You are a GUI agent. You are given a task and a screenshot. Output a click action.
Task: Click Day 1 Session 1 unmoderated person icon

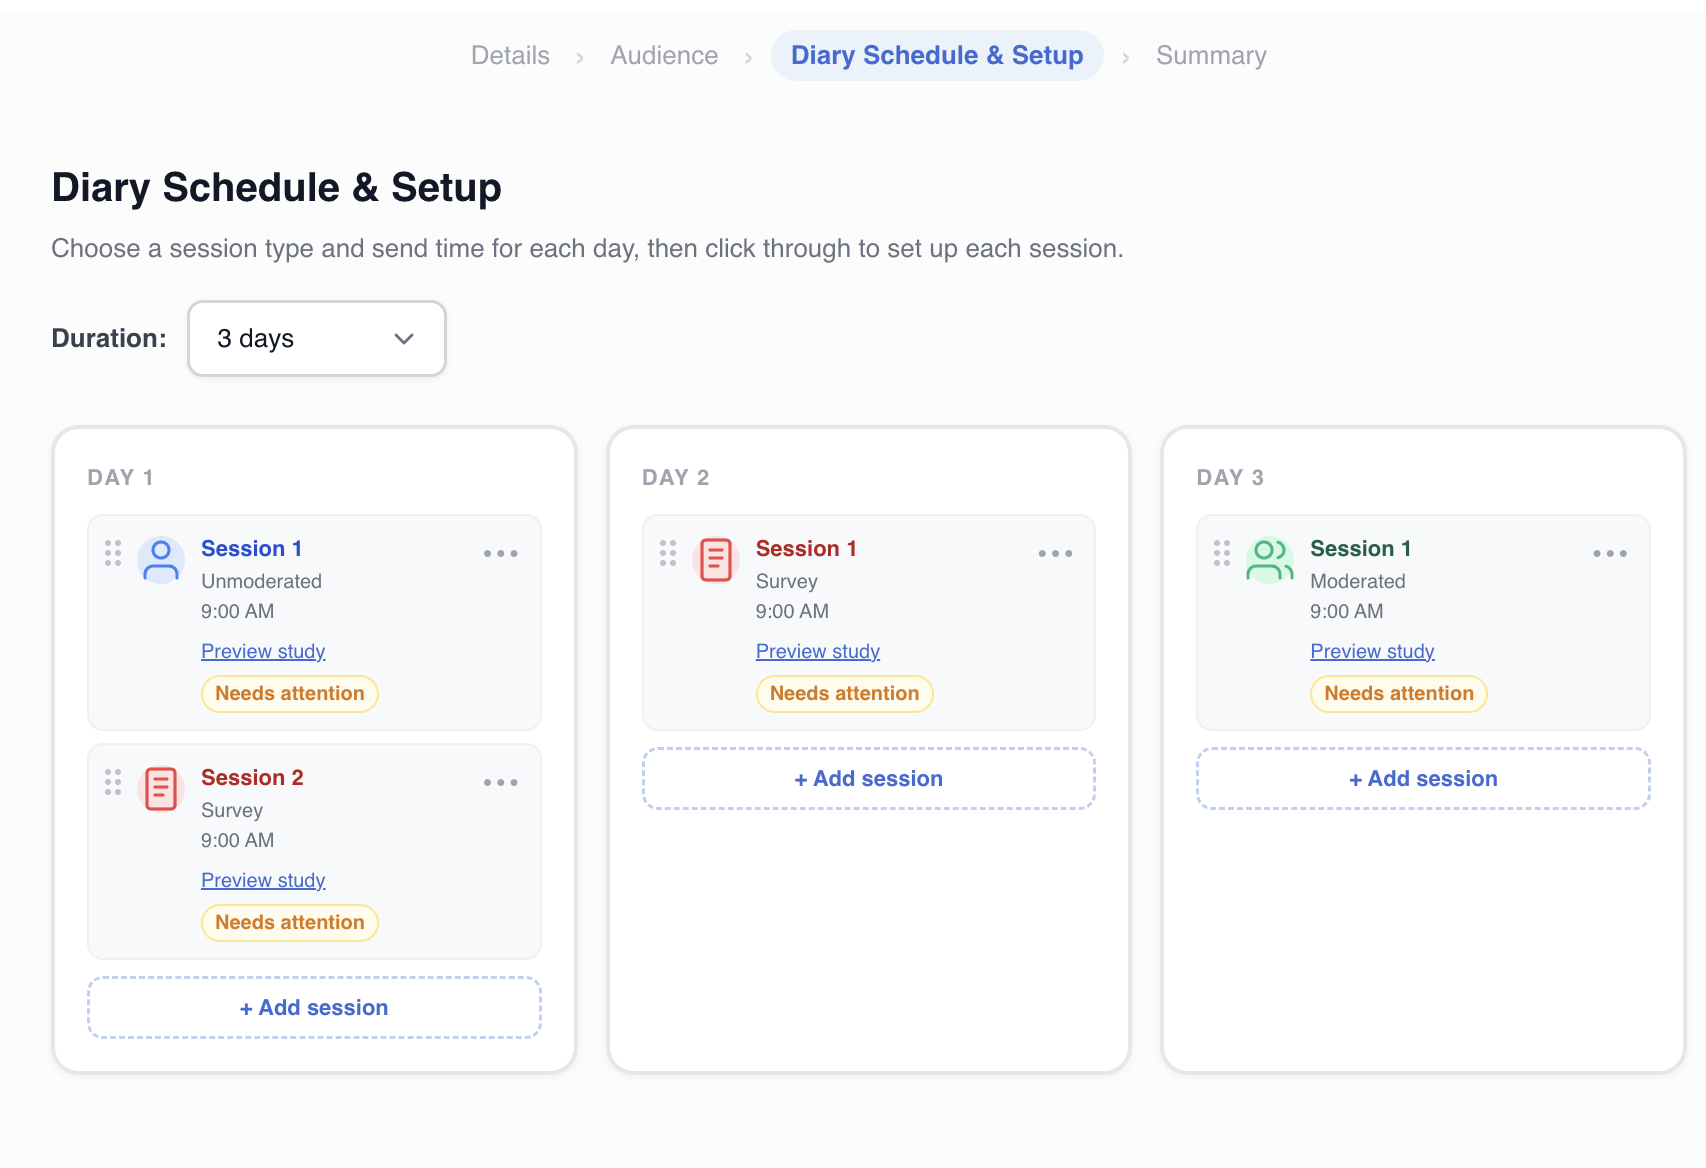click(161, 560)
